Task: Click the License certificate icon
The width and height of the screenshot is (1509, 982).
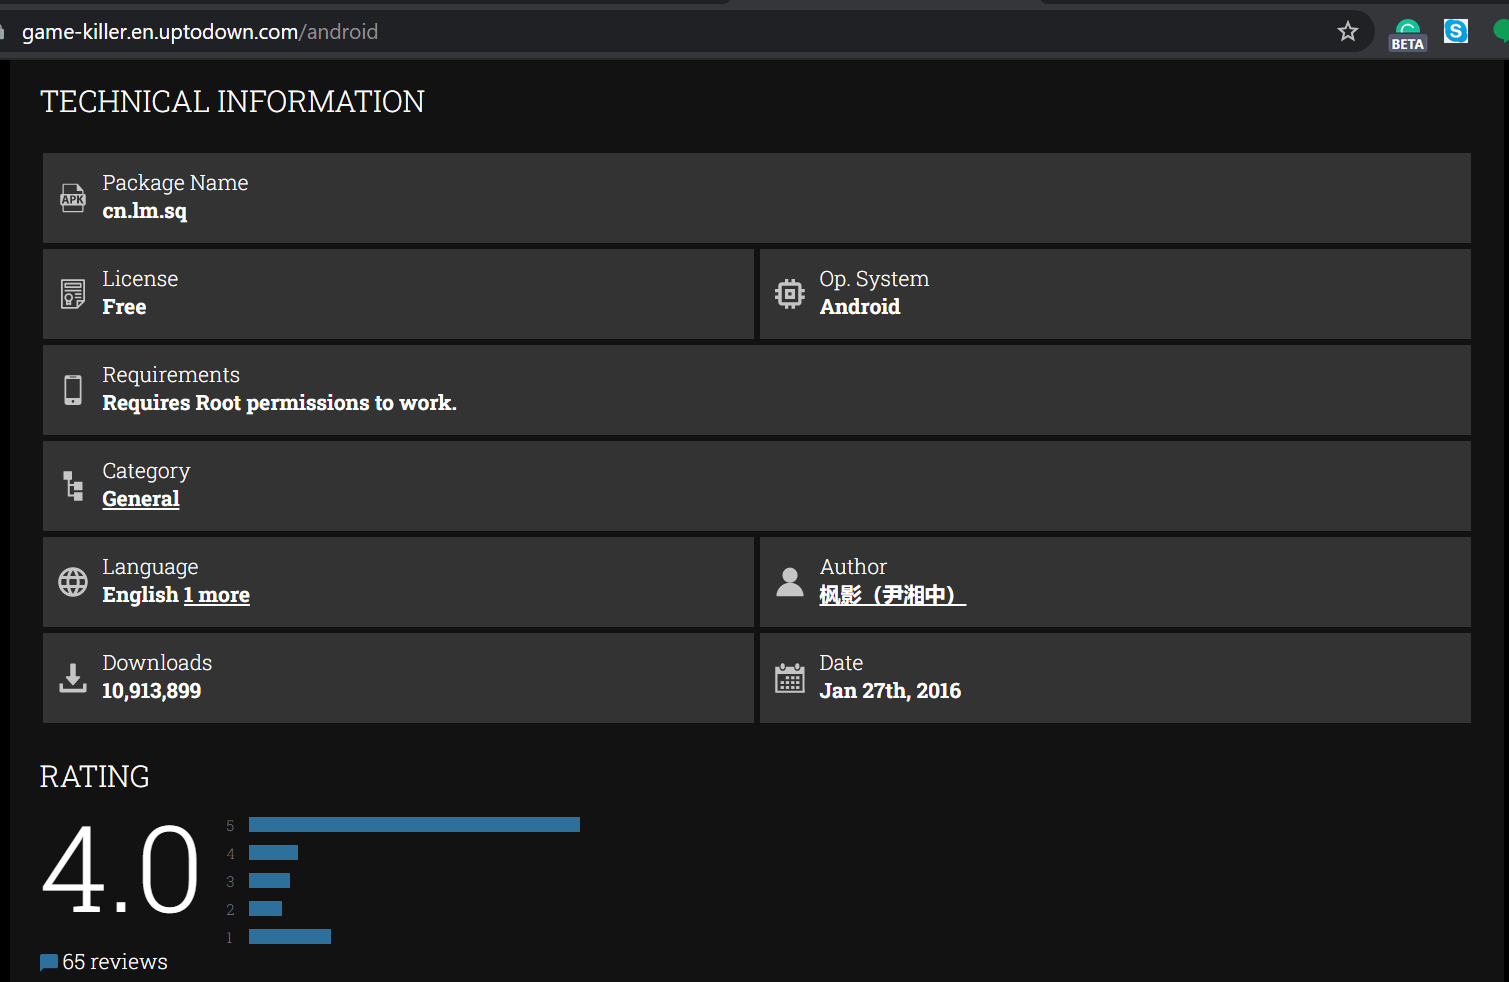Action: (73, 294)
